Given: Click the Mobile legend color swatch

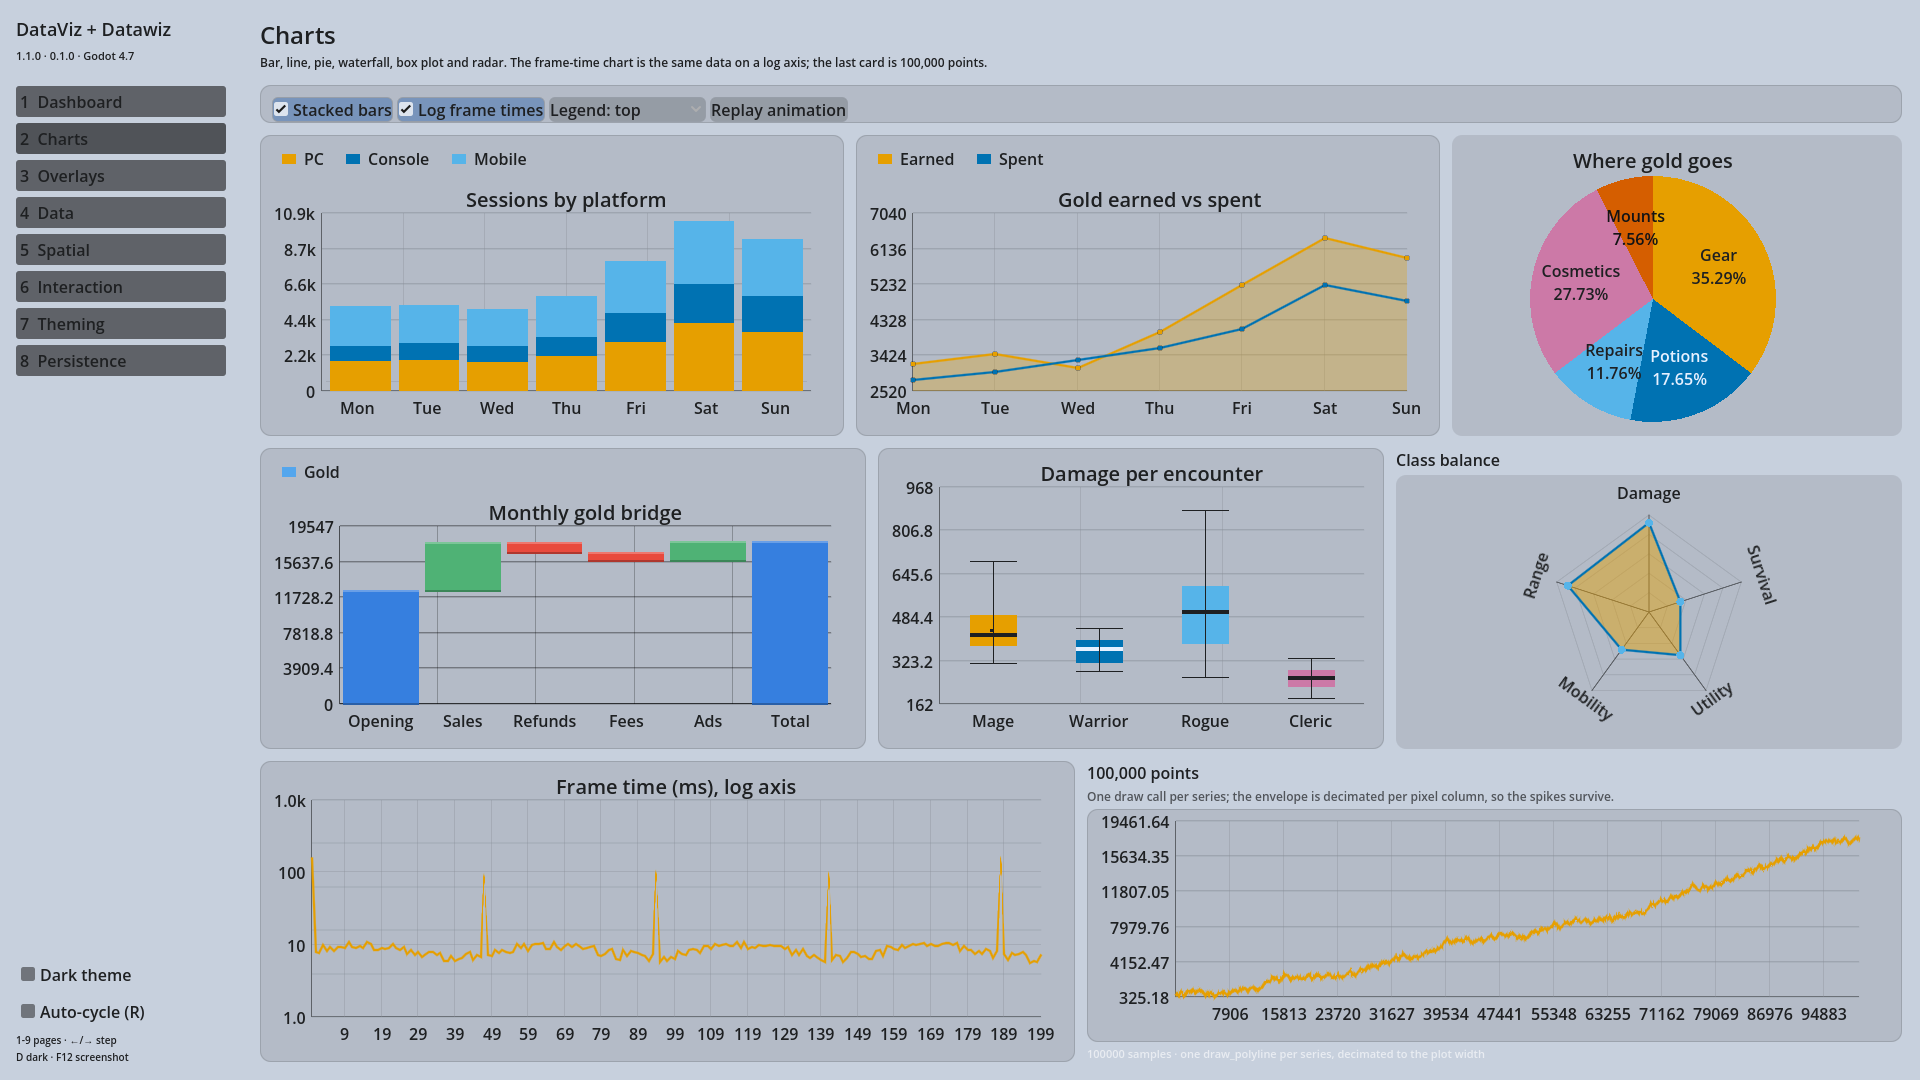Looking at the screenshot, I should point(459,159).
